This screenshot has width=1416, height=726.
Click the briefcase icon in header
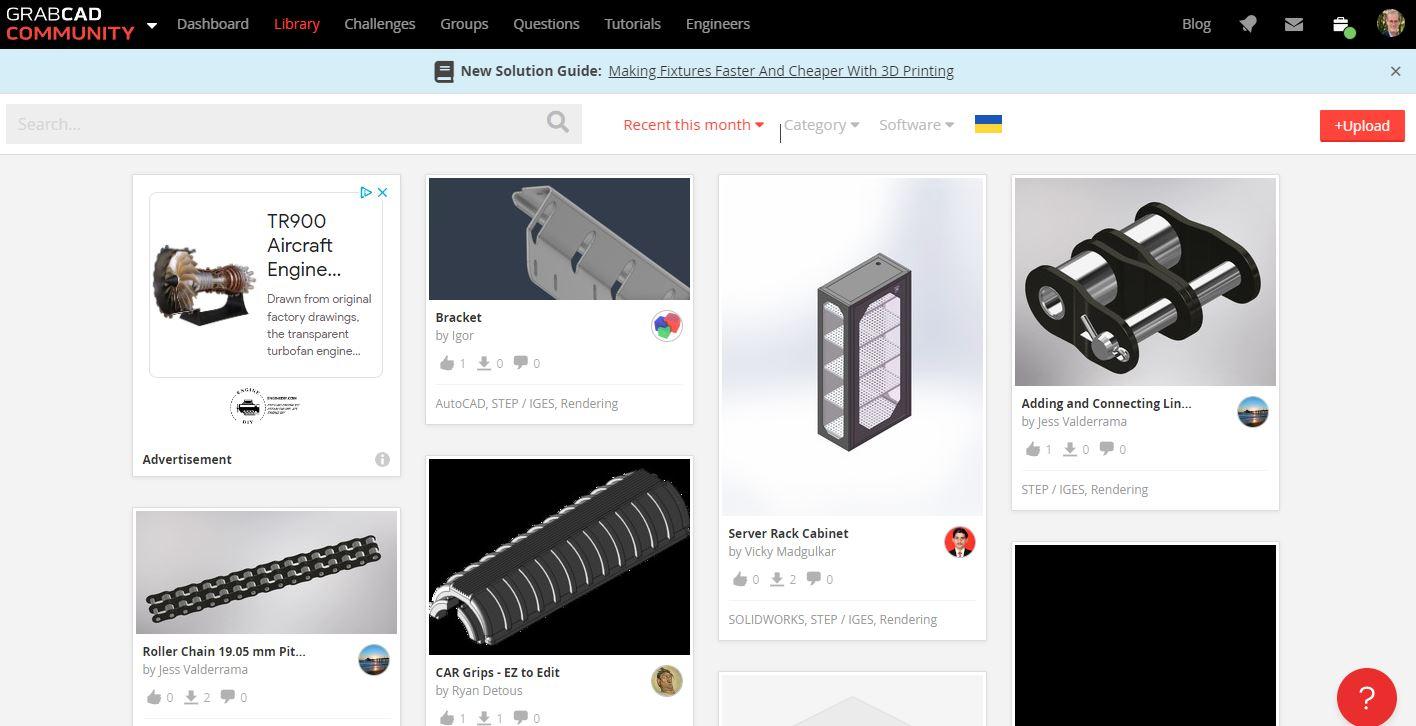pos(1341,24)
